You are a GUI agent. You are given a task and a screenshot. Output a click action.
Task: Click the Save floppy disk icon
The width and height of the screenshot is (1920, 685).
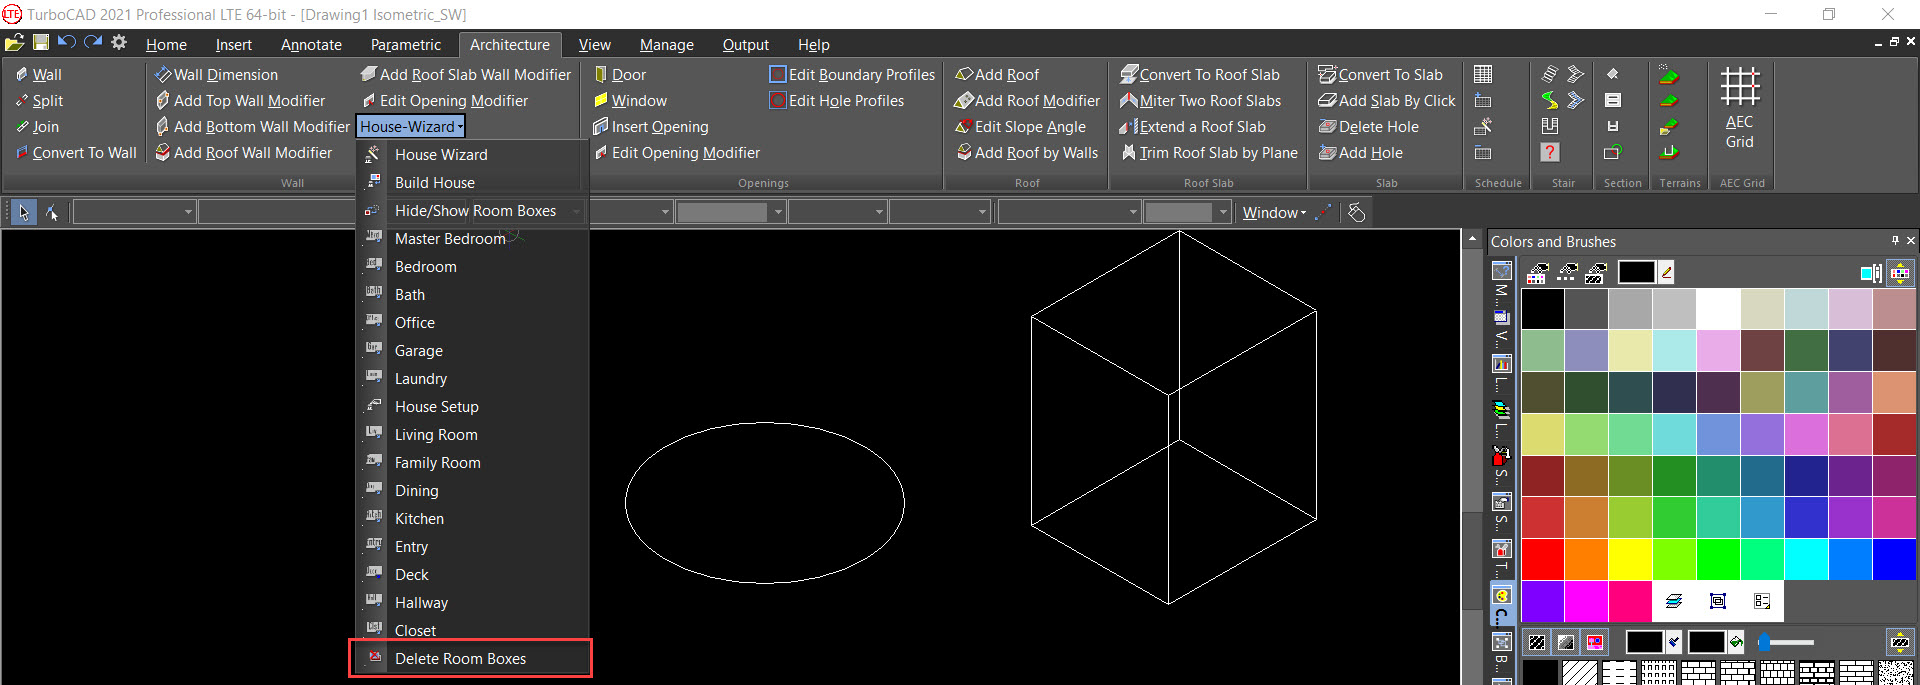click(41, 43)
